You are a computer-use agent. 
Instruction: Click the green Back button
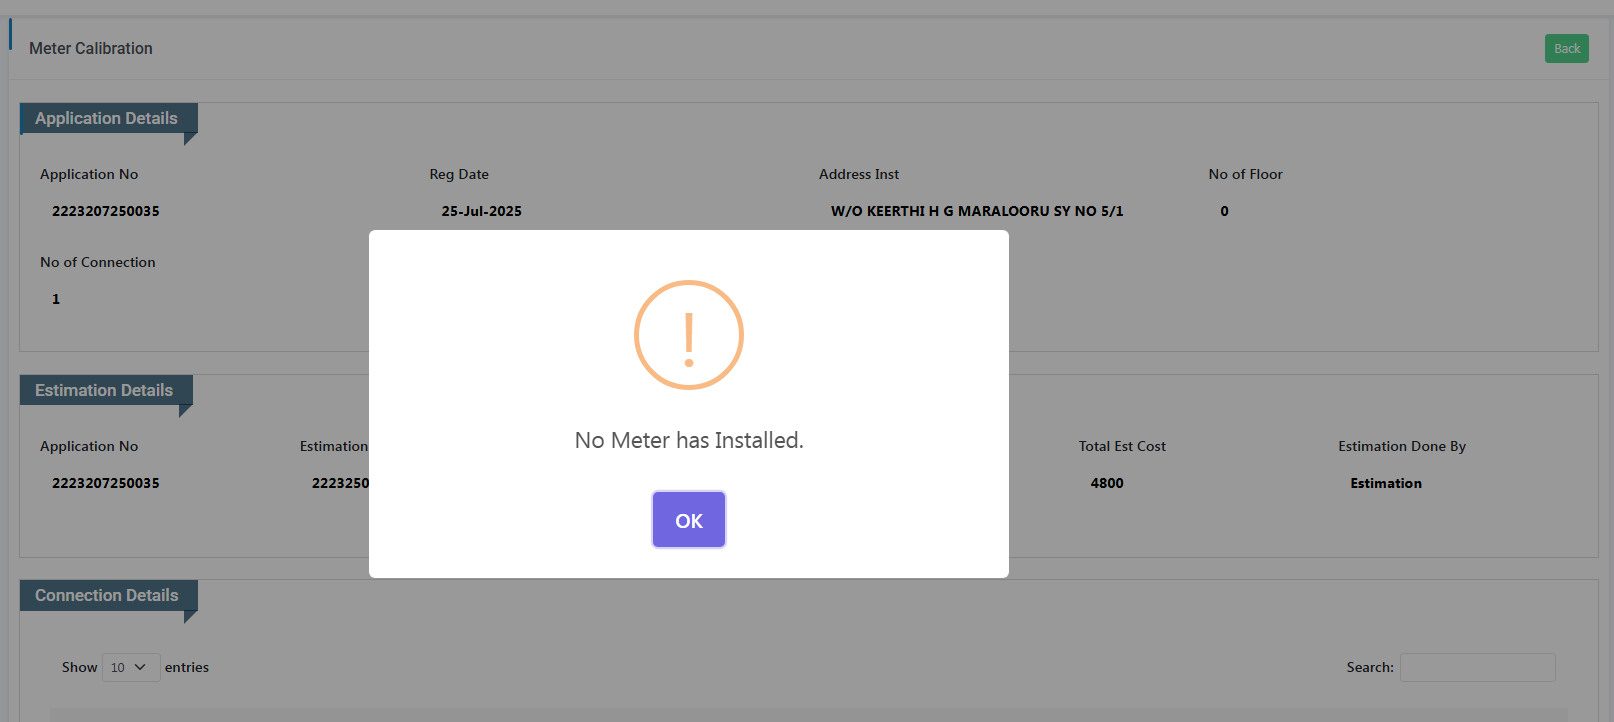1566,48
